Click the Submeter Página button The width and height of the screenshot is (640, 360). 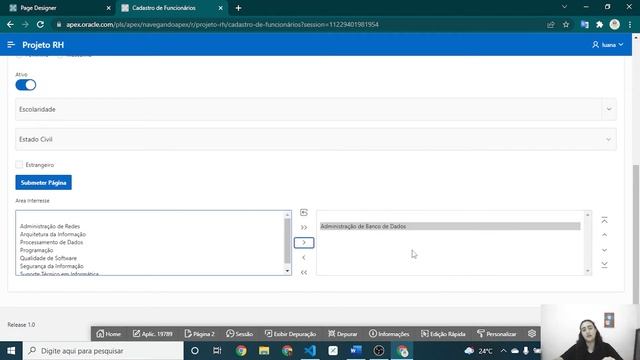point(43,182)
